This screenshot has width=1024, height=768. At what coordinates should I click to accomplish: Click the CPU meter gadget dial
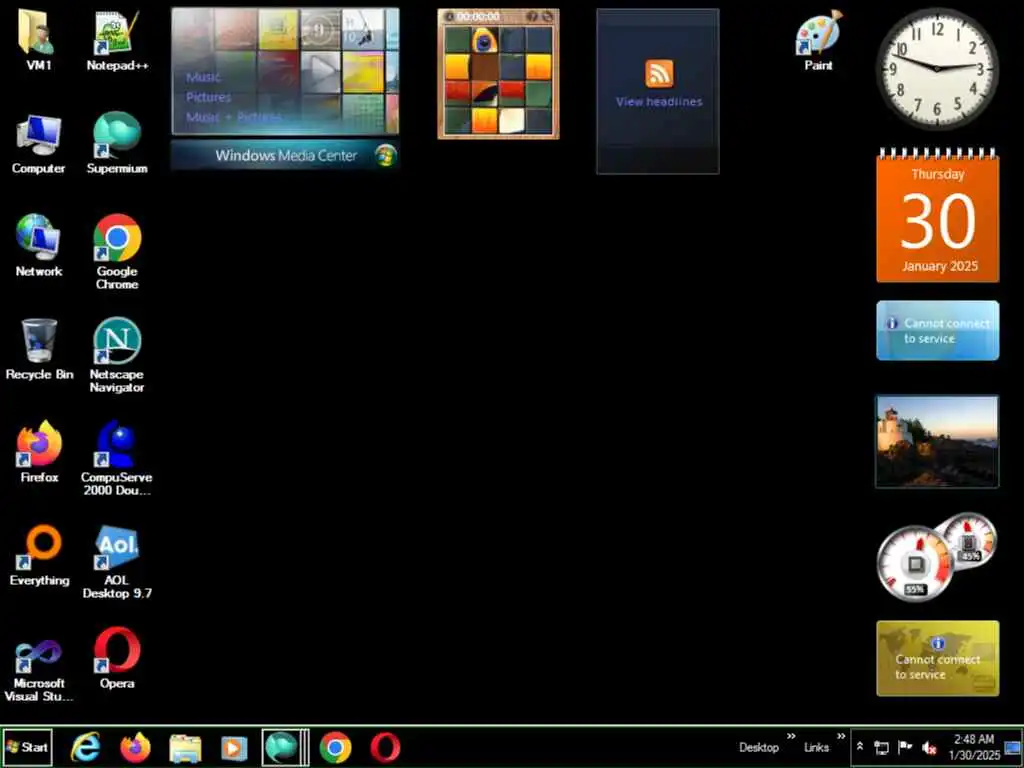pyautogui.click(x=915, y=563)
